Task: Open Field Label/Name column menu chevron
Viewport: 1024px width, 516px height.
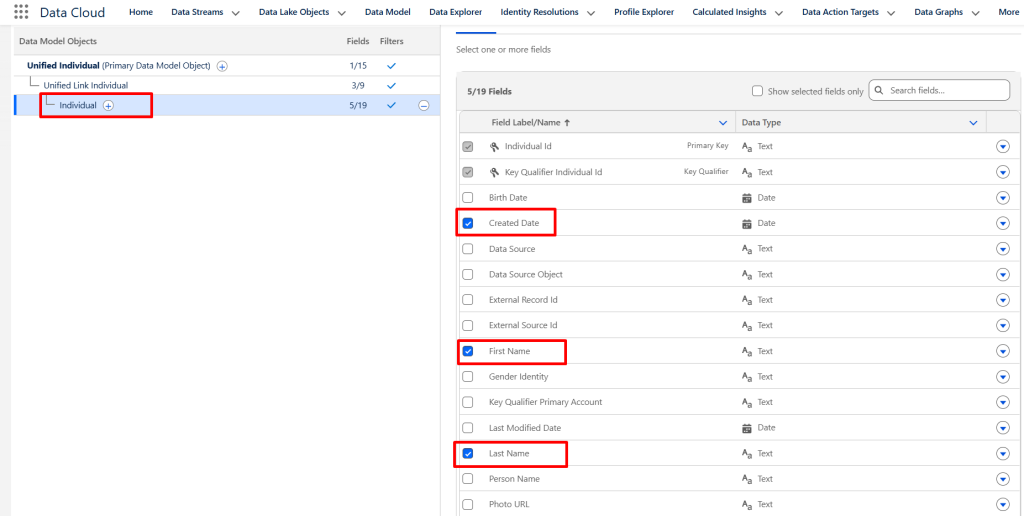Action: pos(723,123)
